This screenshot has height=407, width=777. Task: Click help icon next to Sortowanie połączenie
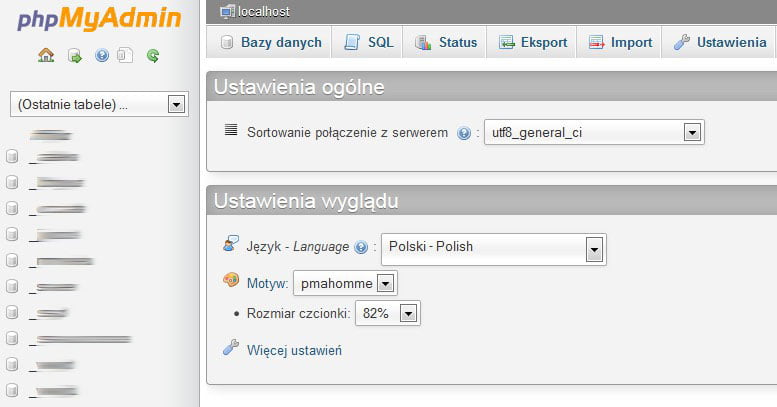pyautogui.click(x=463, y=133)
